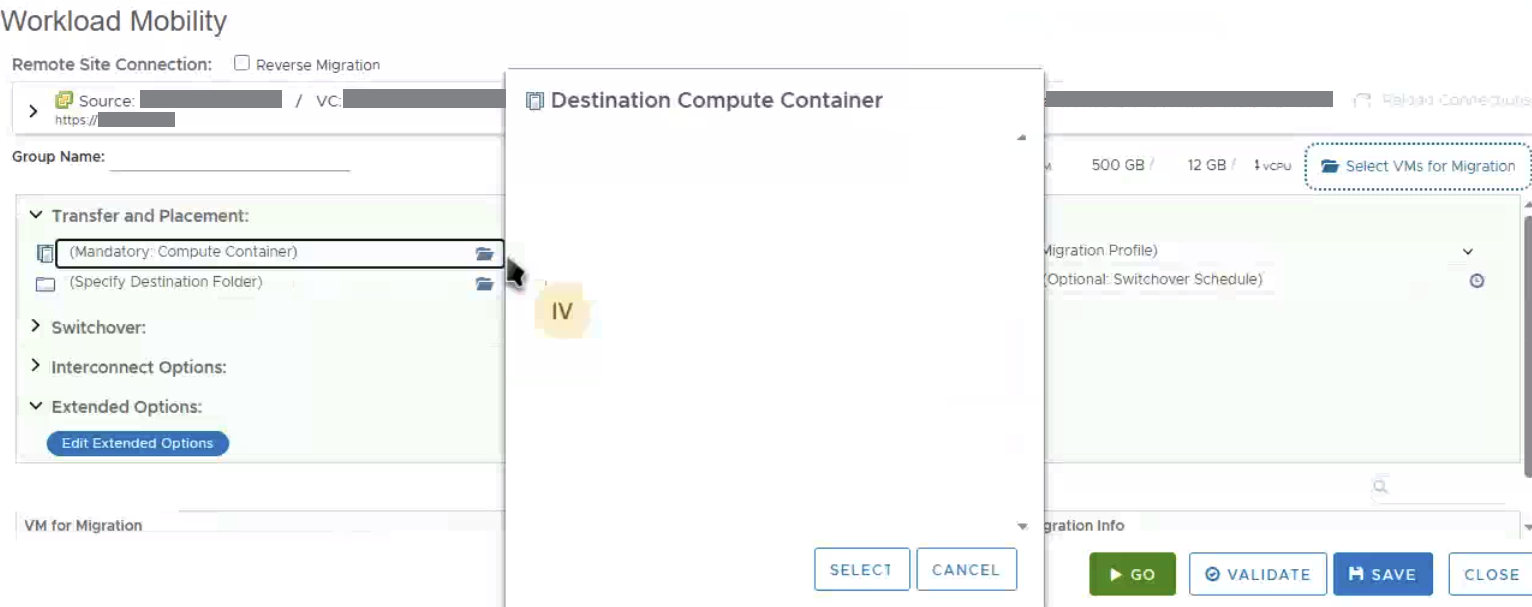The width and height of the screenshot is (1532, 607).
Task: Open the Compute Container folder browser icon
Action: click(485, 254)
